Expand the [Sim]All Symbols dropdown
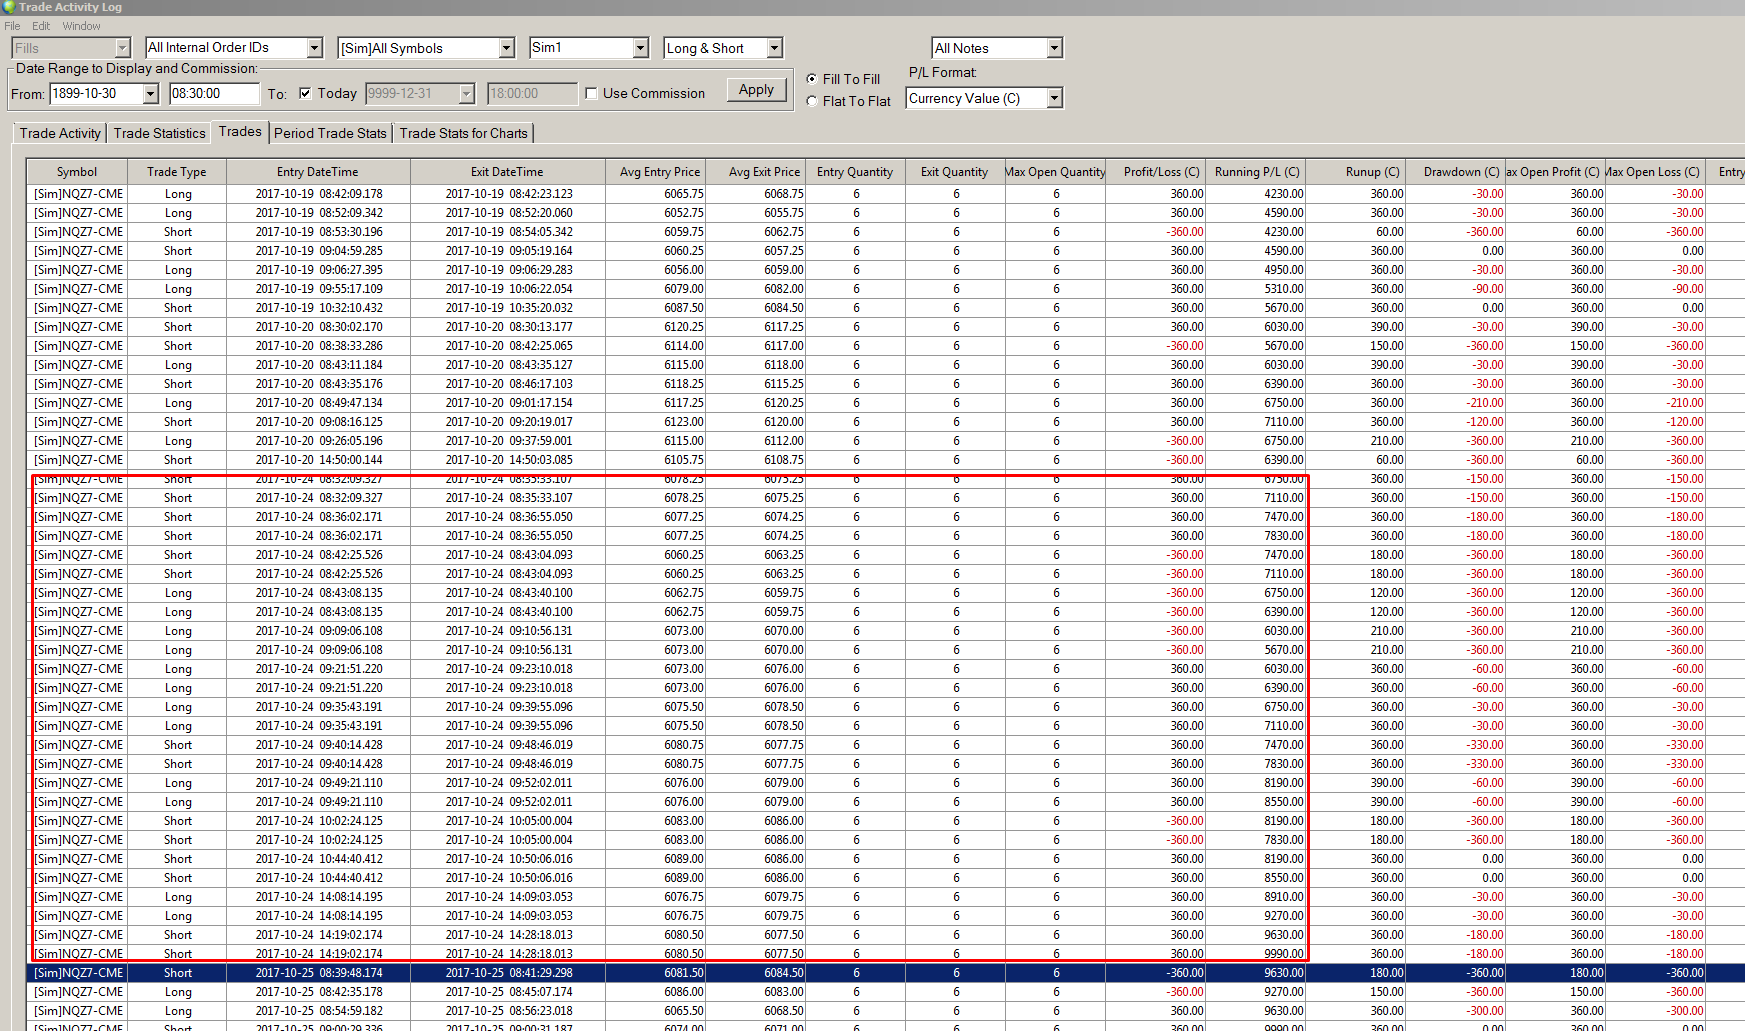The height and width of the screenshot is (1031, 1745). [x=507, y=48]
